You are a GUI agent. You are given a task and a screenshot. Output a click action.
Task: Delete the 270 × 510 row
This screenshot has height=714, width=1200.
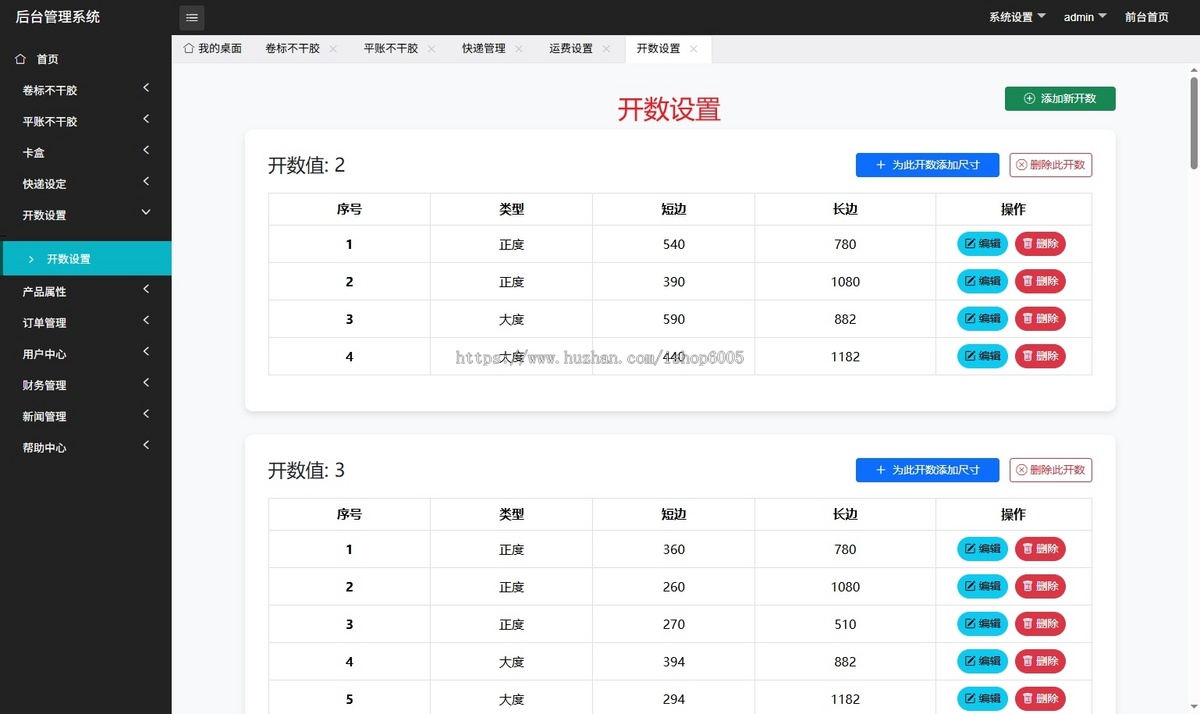click(1040, 624)
